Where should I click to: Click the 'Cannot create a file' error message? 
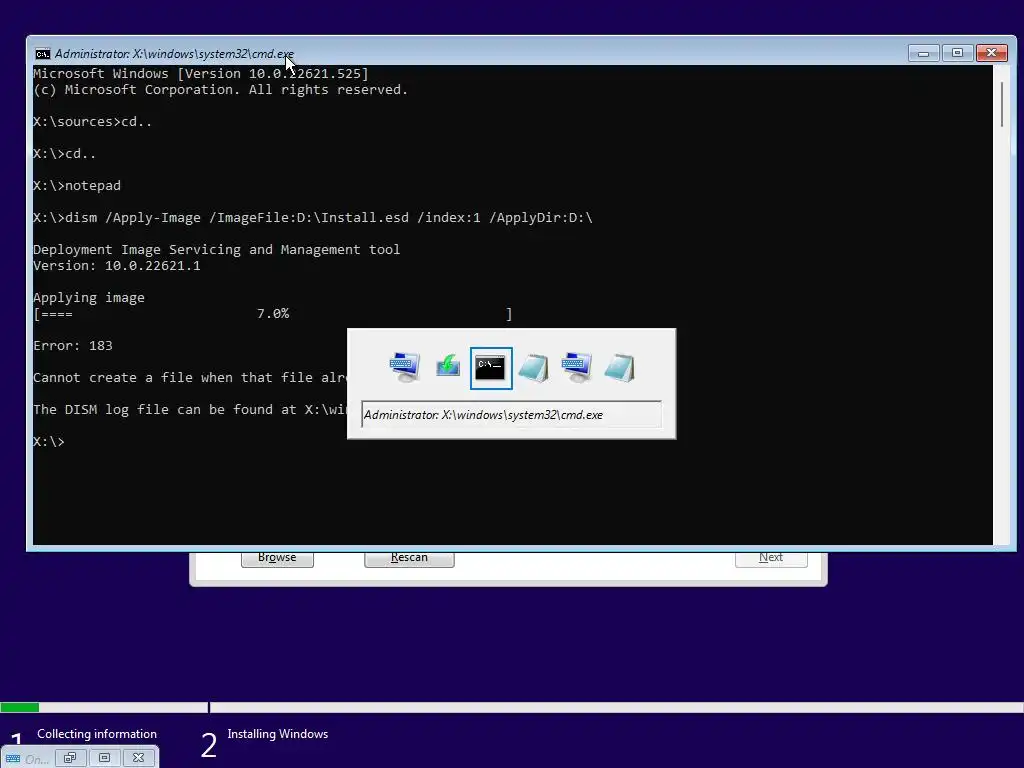click(189, 377)
